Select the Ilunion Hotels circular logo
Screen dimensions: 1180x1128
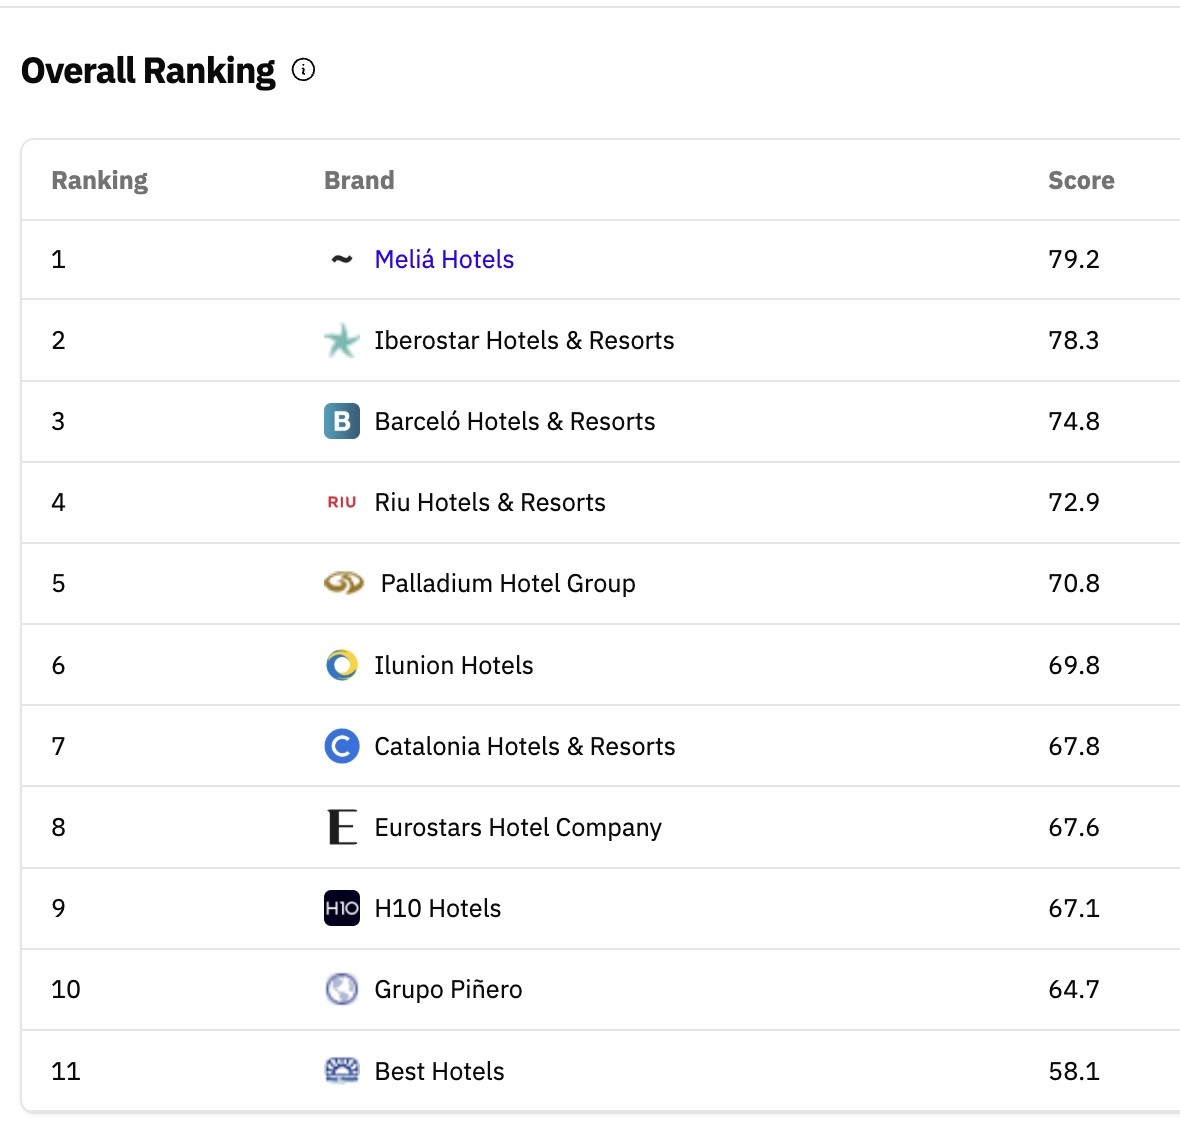(341, 665)
